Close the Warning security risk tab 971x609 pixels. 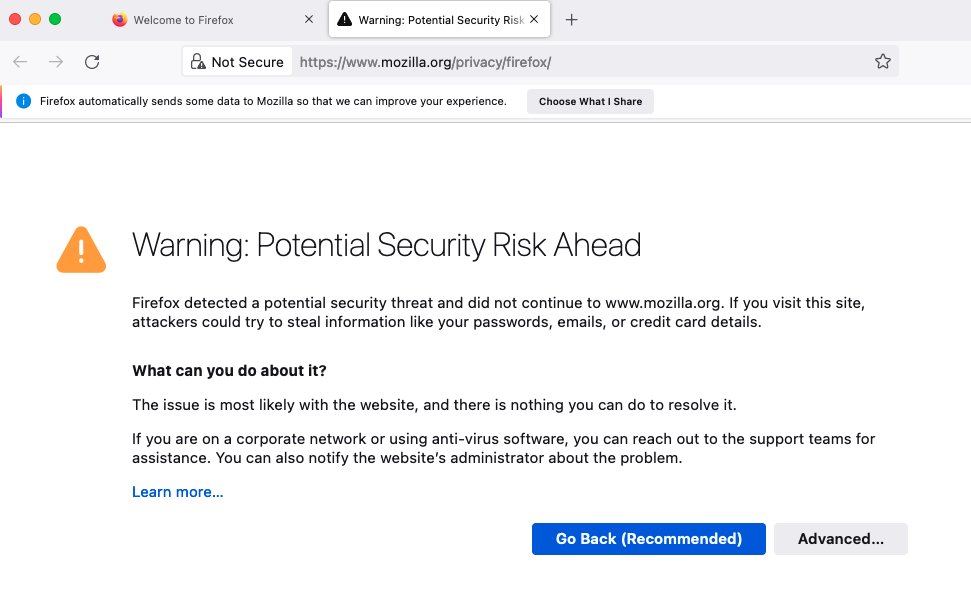point(534,20)
